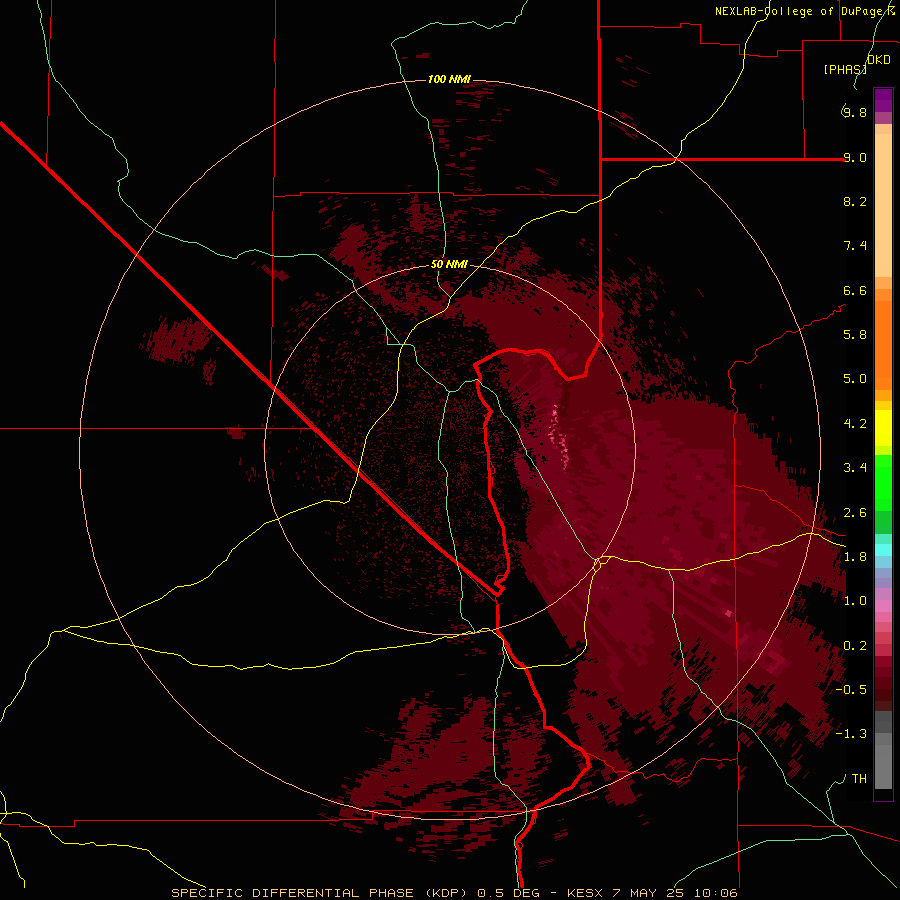Click the 5.0 scale label
Screen dimensions: 900x900
click(x=855, y=379)
